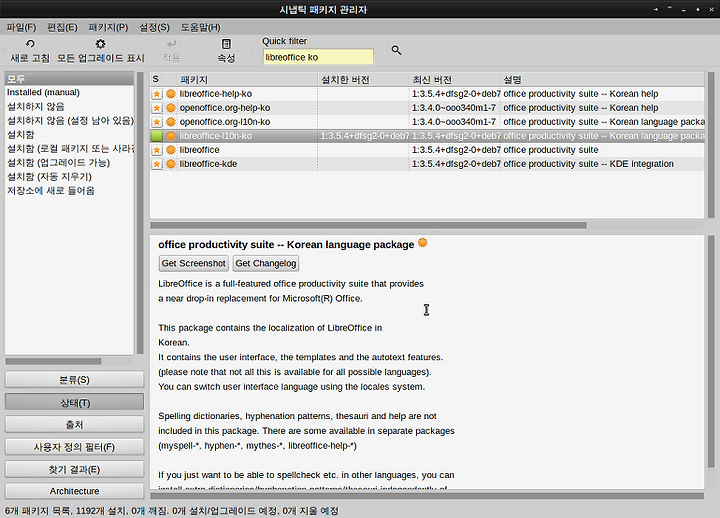This screenshot has width=720, height=518.
Task: Click the Architecture button
Action: tap(74, 491)
